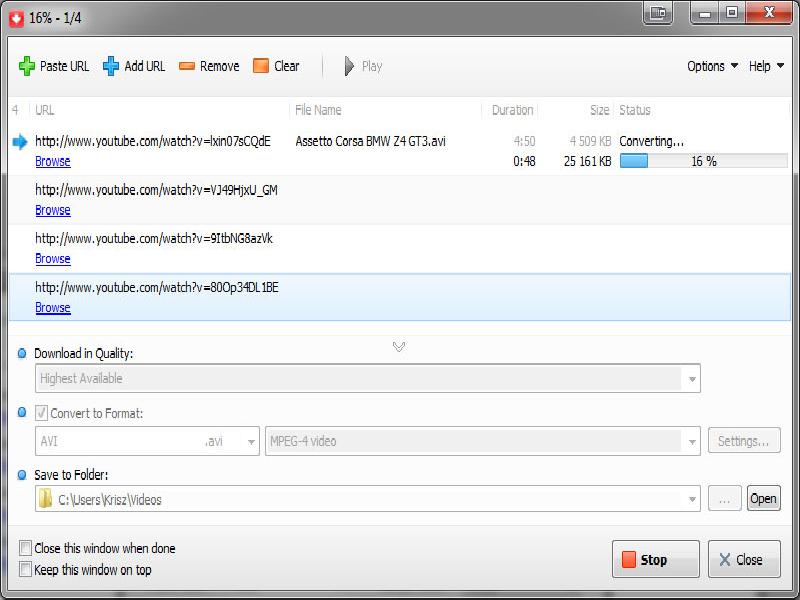This screenshot has height=600, width=800.
Task: Open the Help menu
Action: coord(766,66)
